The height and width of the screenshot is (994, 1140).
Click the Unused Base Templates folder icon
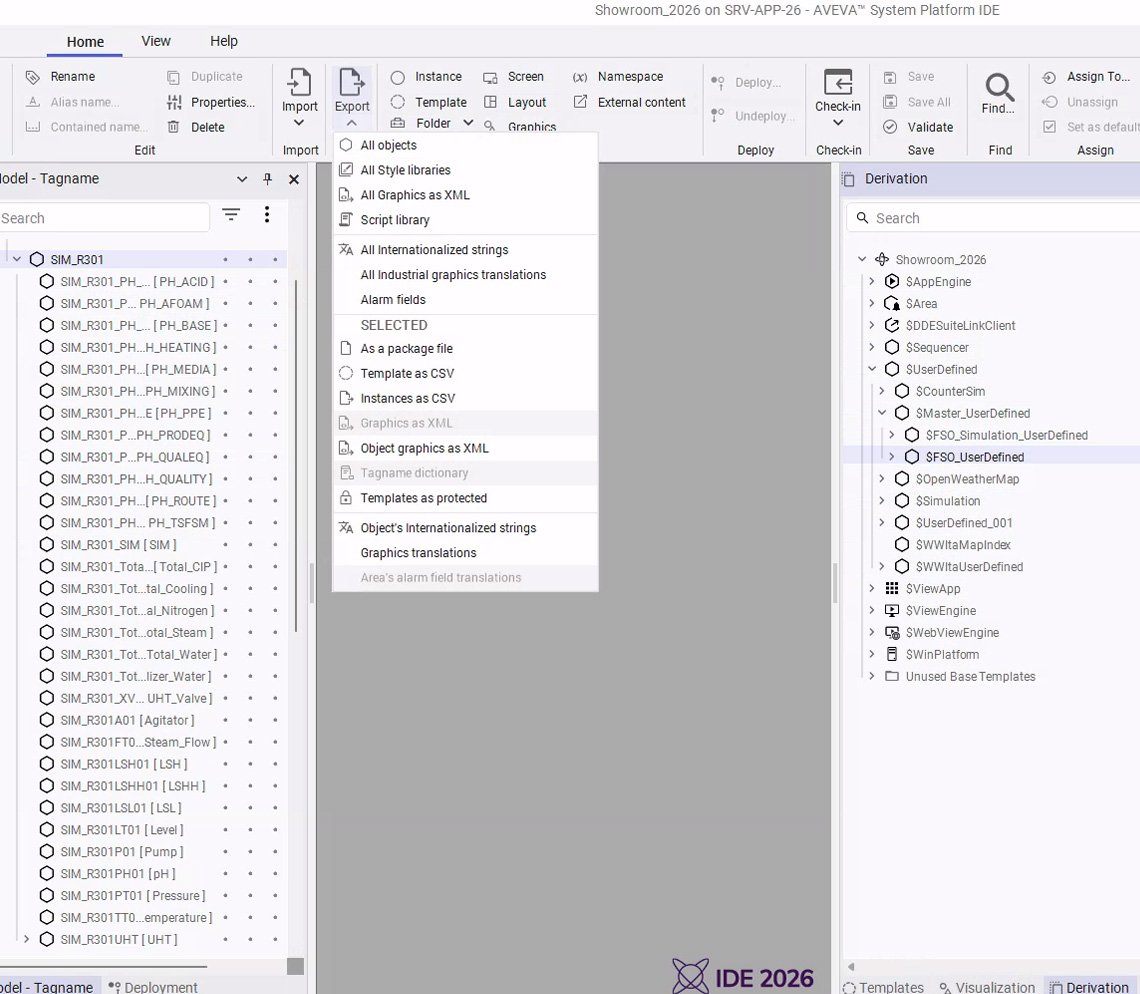(x=892, y=676)
